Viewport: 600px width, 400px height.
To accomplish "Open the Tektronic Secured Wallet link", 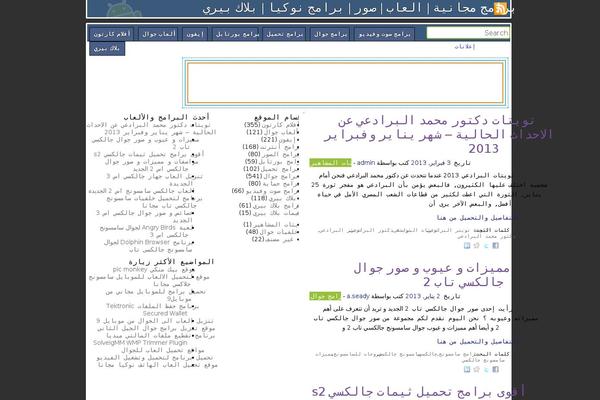I will (x=152, y=310).
